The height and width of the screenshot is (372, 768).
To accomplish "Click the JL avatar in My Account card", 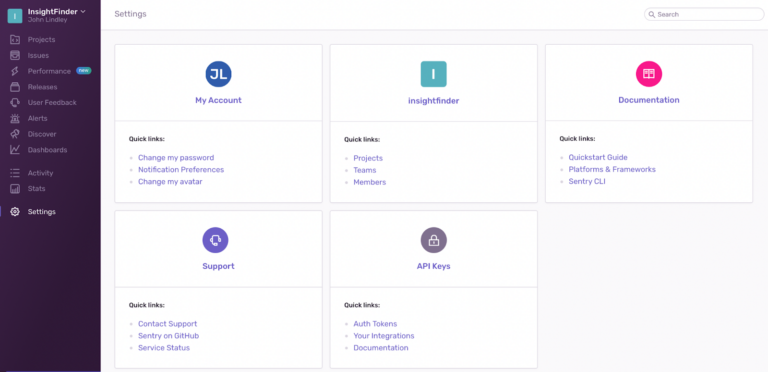I will pyautogui.click(x=218, y=74).
